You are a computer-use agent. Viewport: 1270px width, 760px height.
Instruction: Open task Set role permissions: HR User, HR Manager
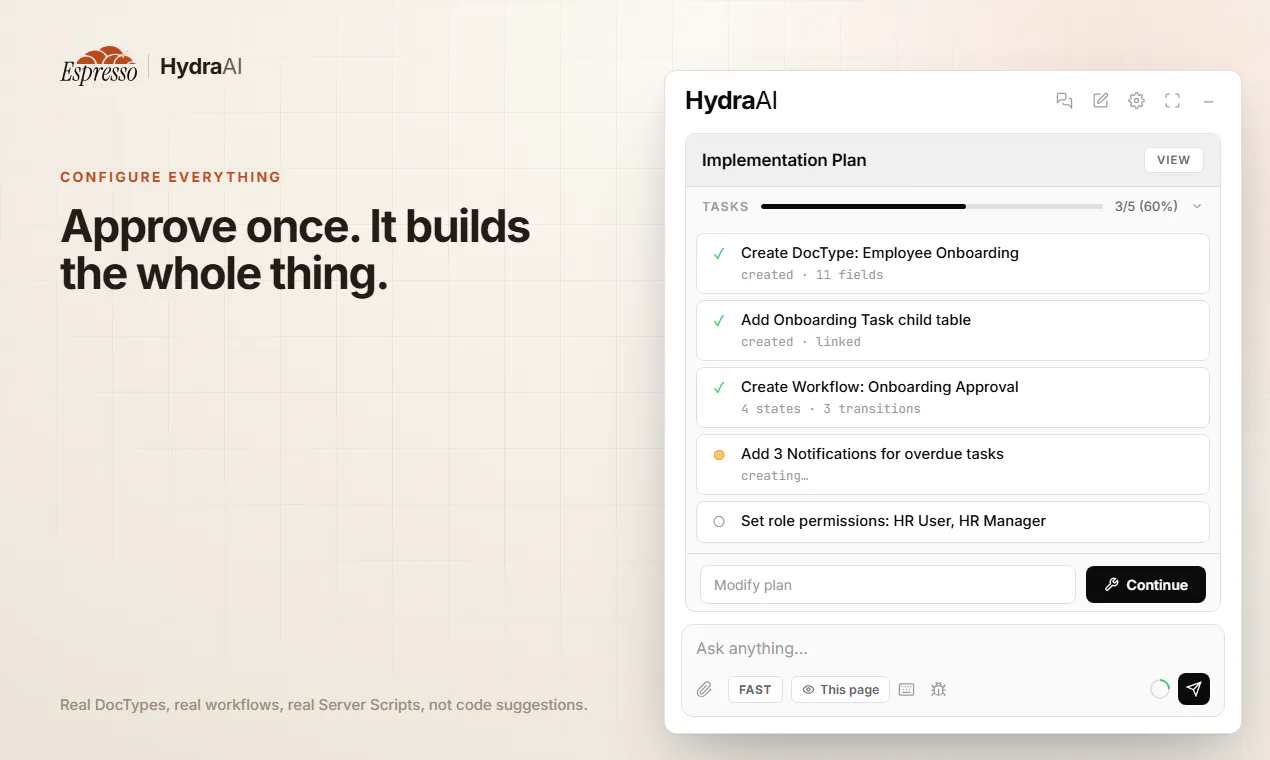tap(953, 522)
